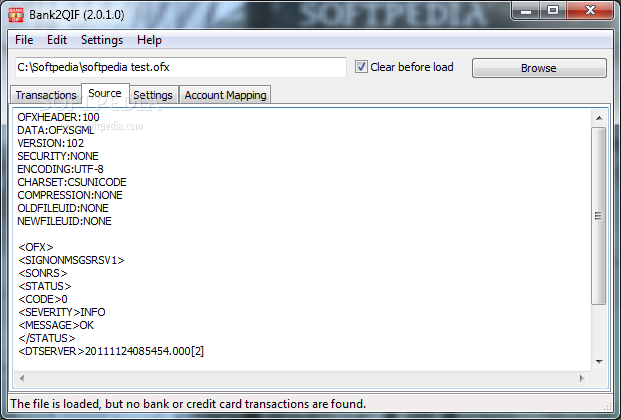Click the vertical scrollbar thumb

pyautogui.click(x=599, y=216)
